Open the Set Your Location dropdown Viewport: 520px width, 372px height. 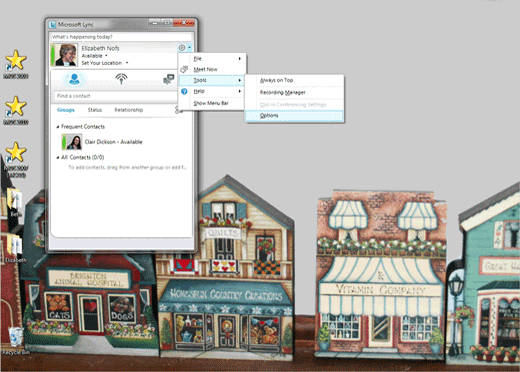pos(105,63)
